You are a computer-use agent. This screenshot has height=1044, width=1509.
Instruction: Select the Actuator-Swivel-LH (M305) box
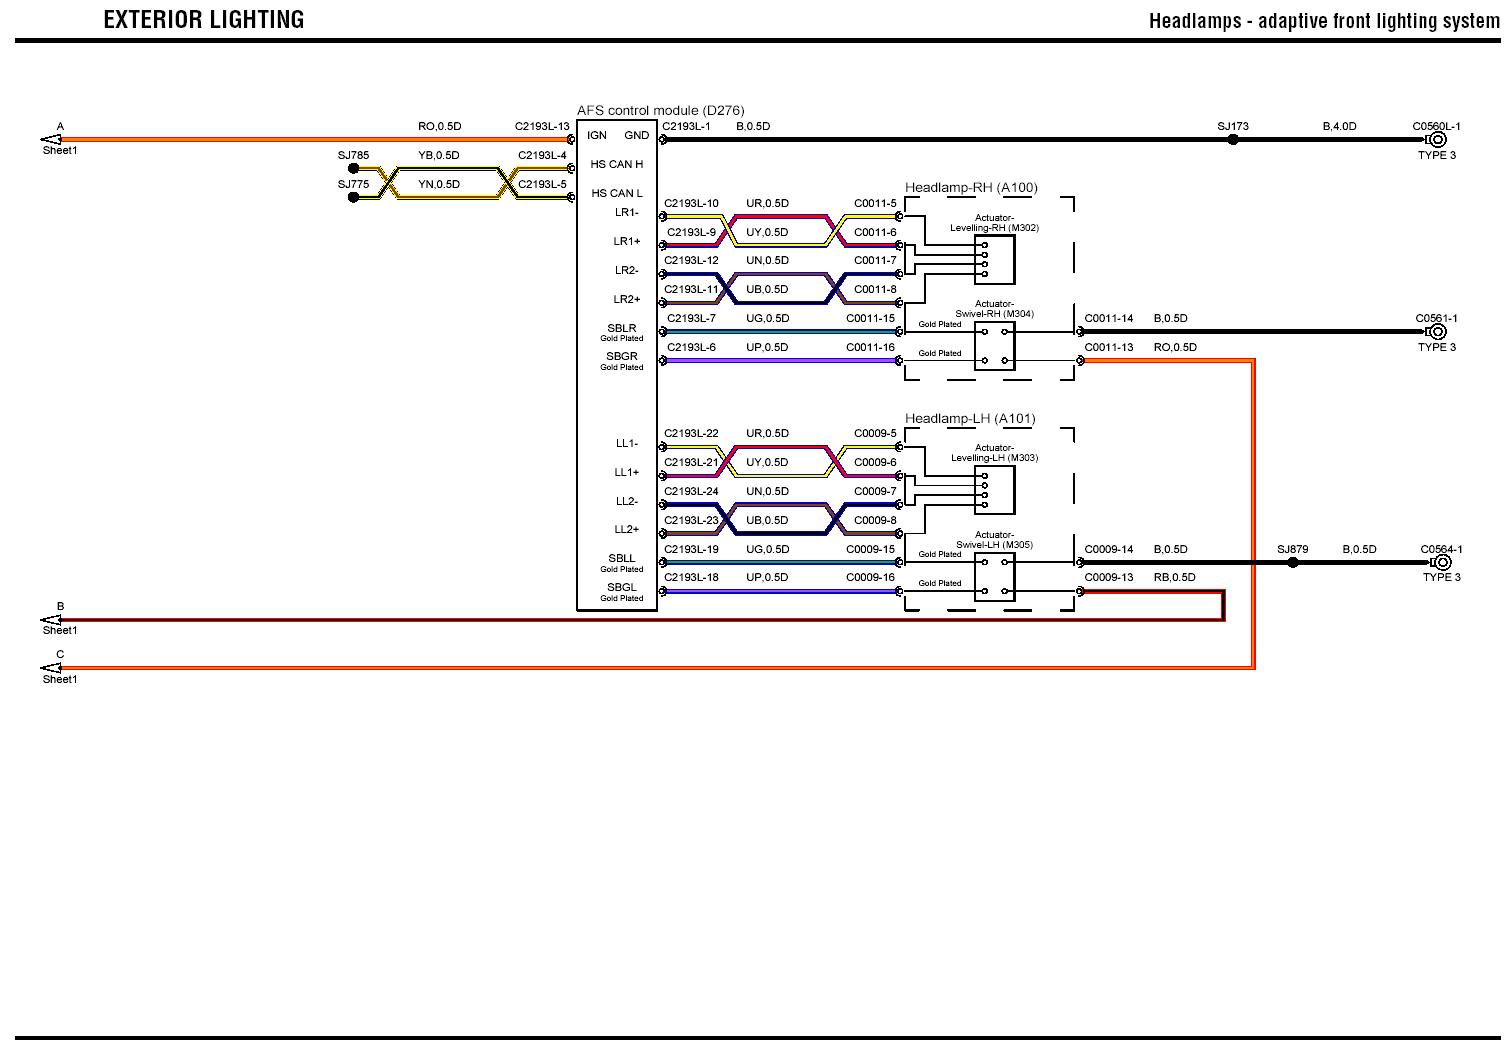995,577
